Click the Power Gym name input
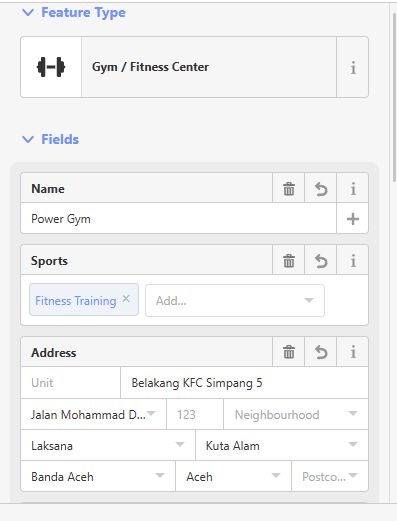The width and height of the screenshot is (397, 521). [x=179, y=219]
